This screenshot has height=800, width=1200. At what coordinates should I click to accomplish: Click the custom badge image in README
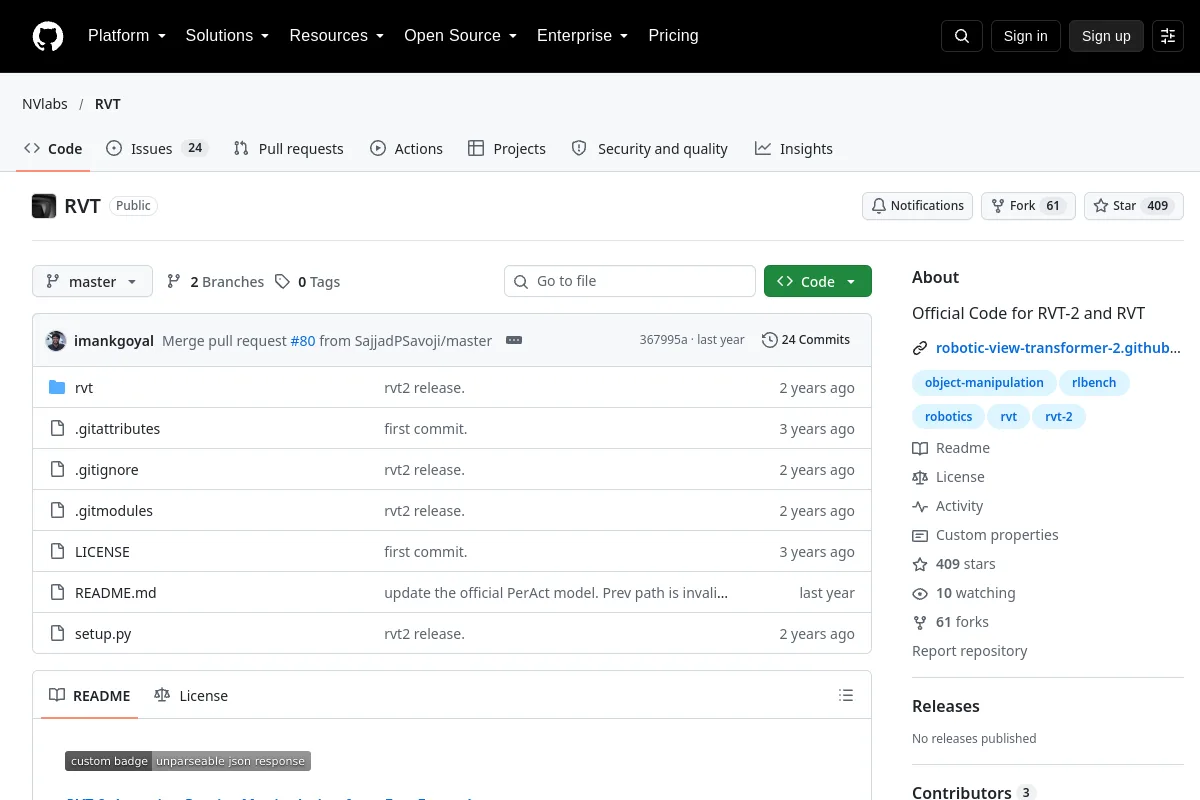(x=188, y=761)
